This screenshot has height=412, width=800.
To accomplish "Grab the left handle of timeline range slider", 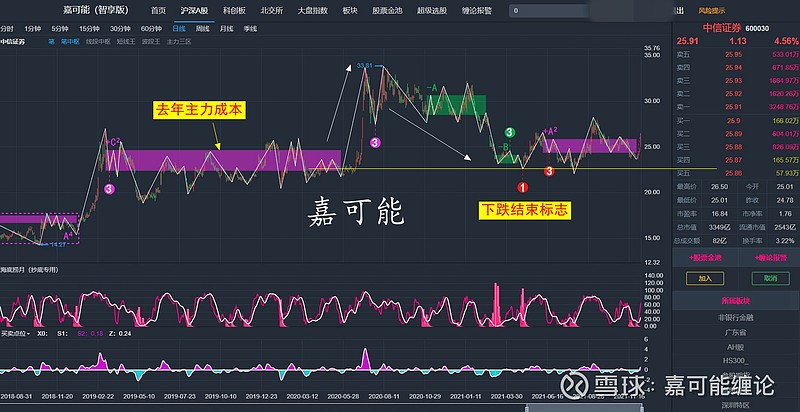I will tap(527, 407).
